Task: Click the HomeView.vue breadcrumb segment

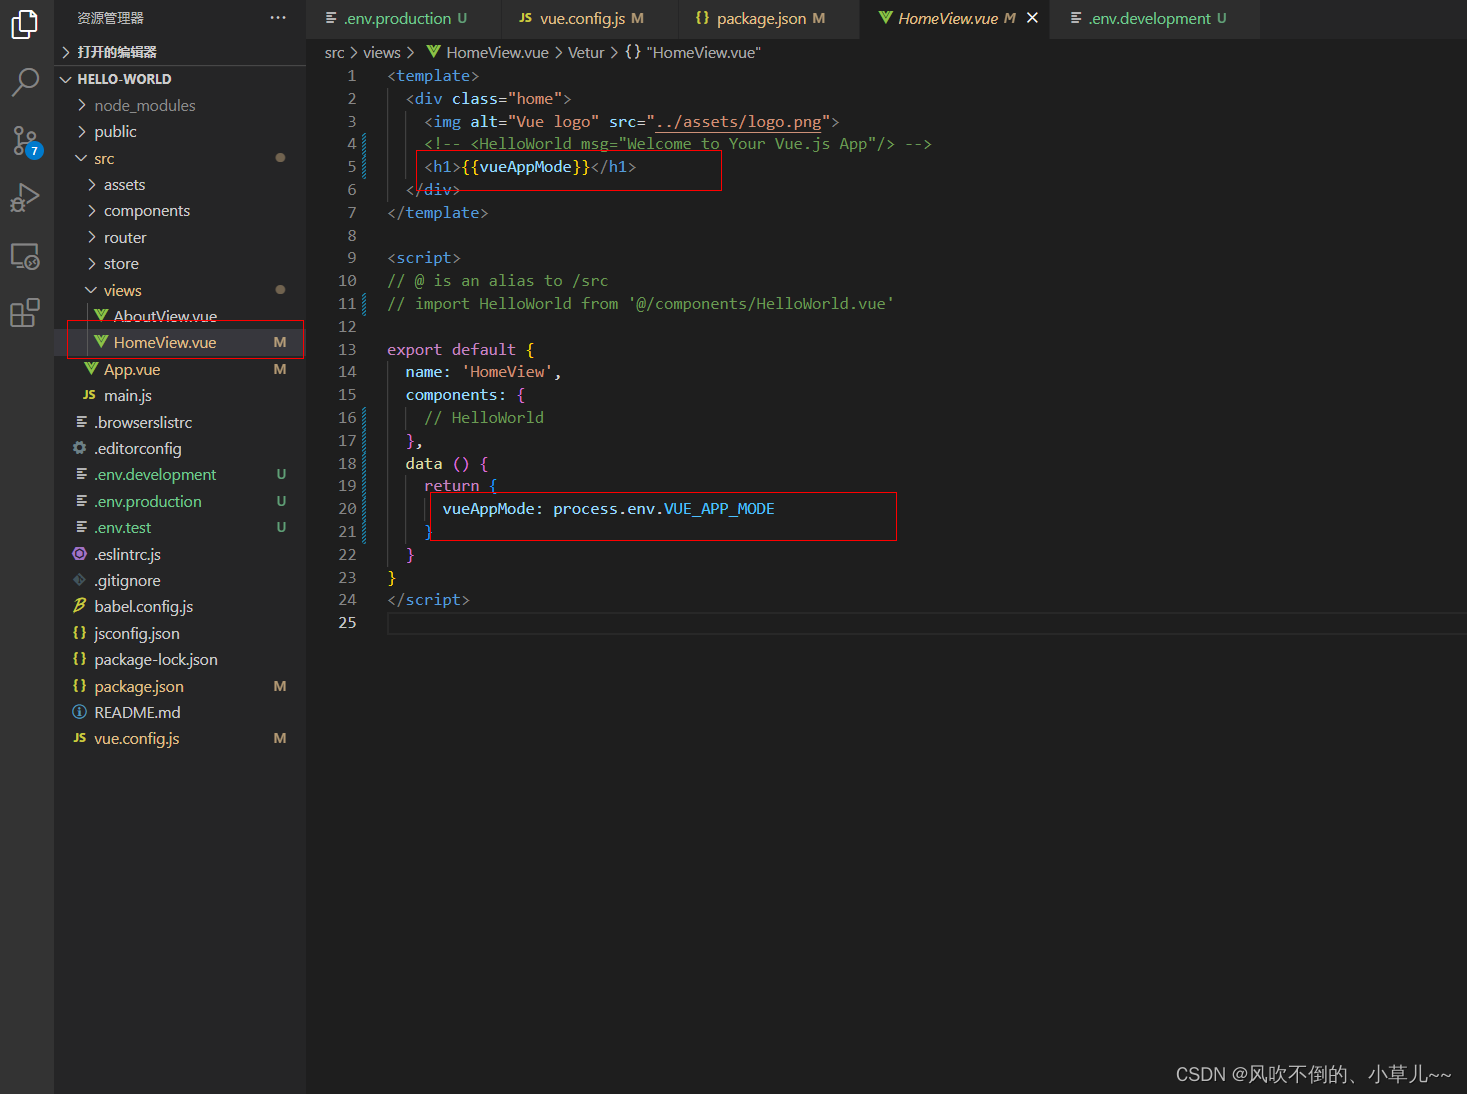Action: (488, 53)
